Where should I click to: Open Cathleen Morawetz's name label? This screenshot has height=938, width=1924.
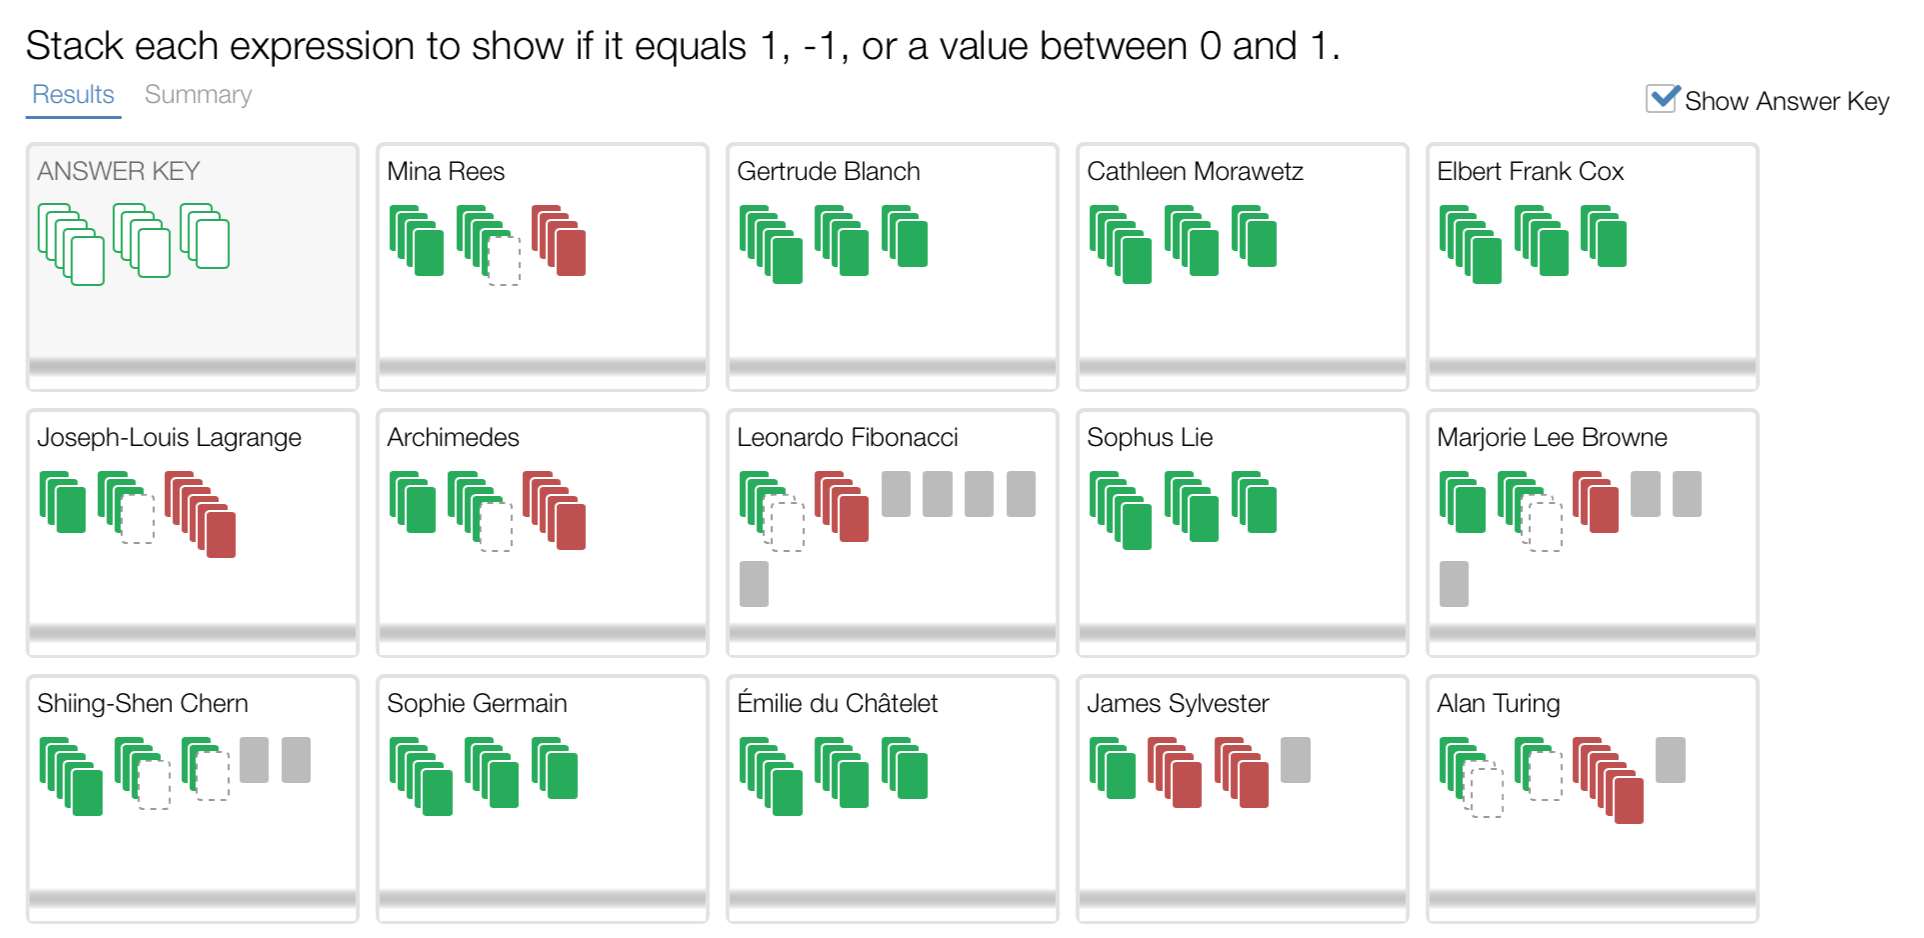[1194, 172]
